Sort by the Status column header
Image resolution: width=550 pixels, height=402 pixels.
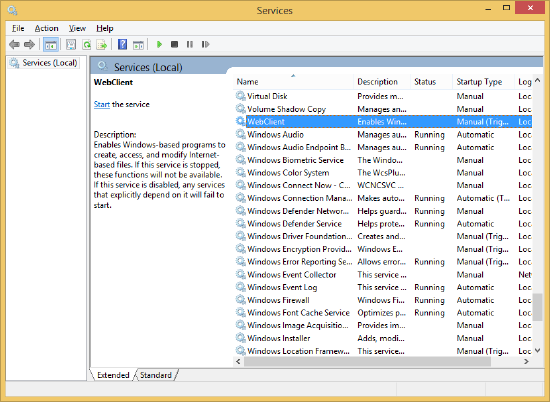point(431,82)
